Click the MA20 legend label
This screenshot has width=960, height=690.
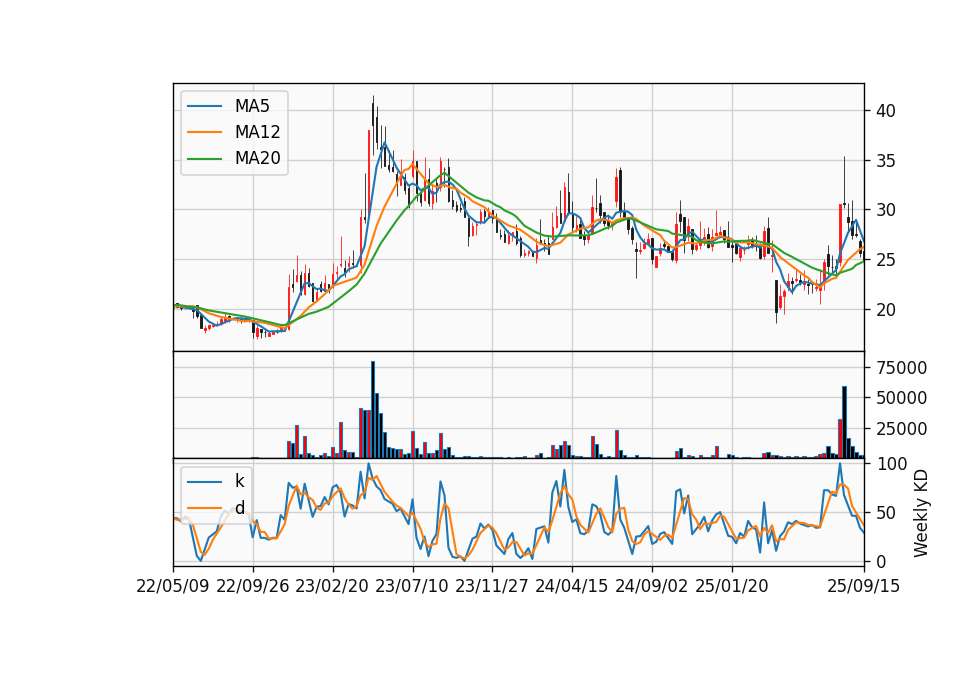(257, 158)
